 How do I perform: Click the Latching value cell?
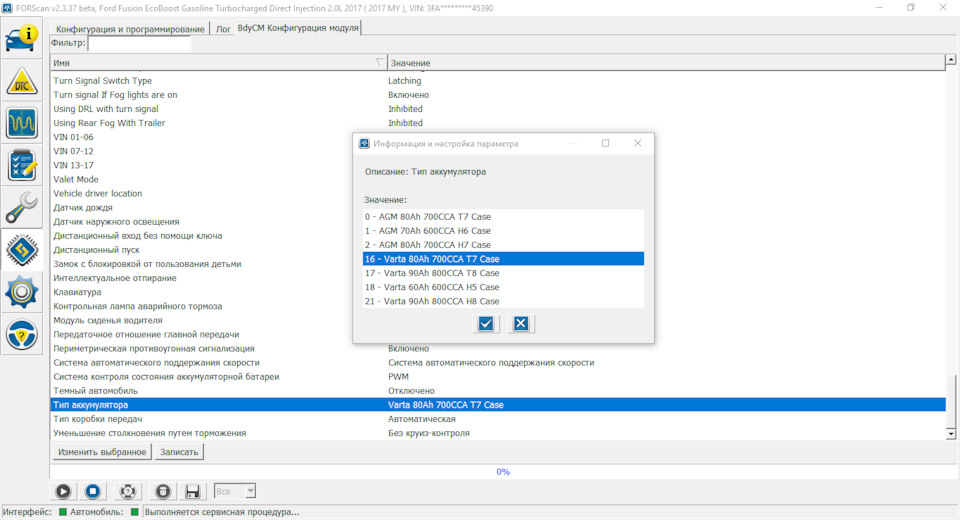(405, 81)
